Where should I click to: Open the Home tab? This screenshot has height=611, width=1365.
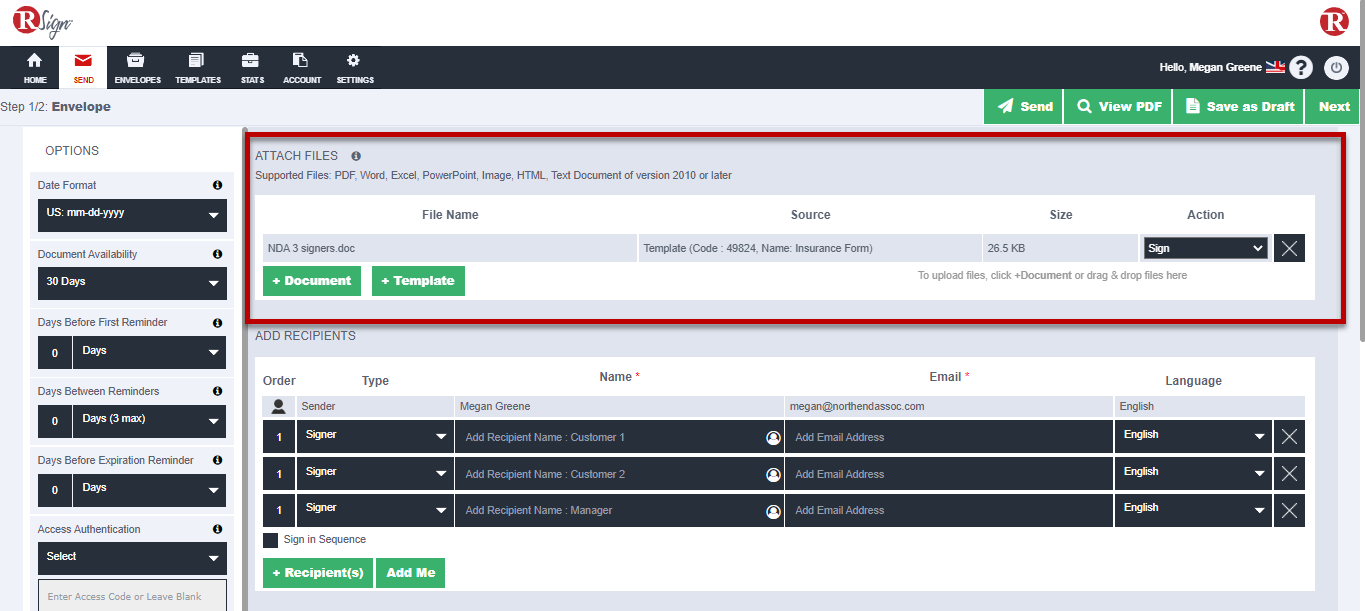click(x=35, y=67)
